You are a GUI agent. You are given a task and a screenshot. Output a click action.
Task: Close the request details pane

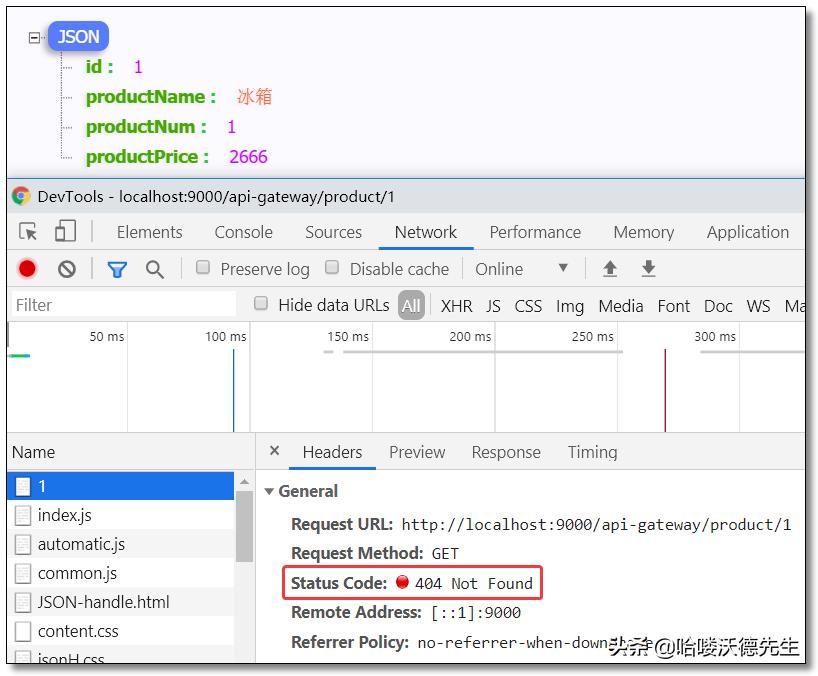coord(275,451)
